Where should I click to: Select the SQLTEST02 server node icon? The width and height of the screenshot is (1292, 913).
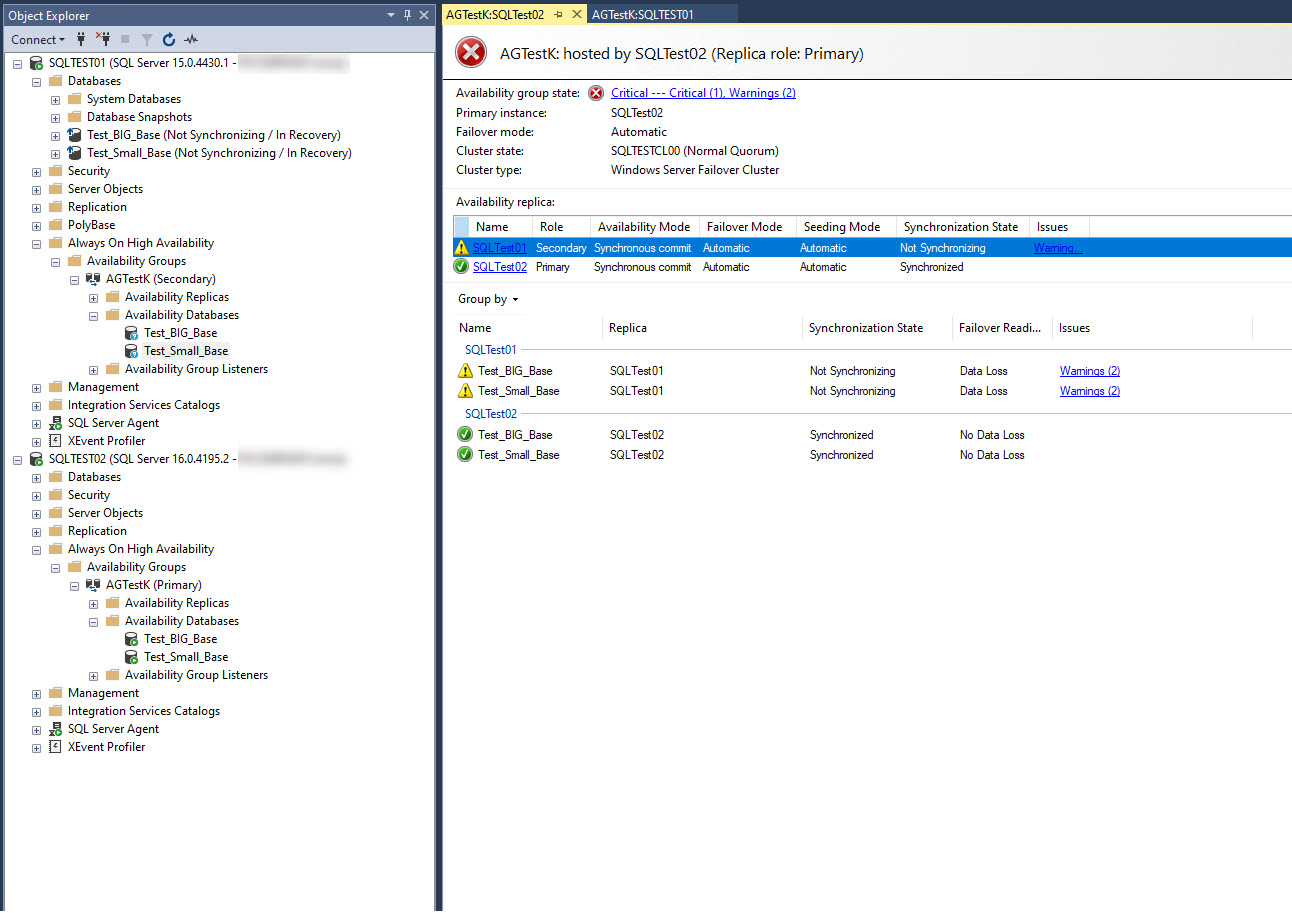(37, 459)
